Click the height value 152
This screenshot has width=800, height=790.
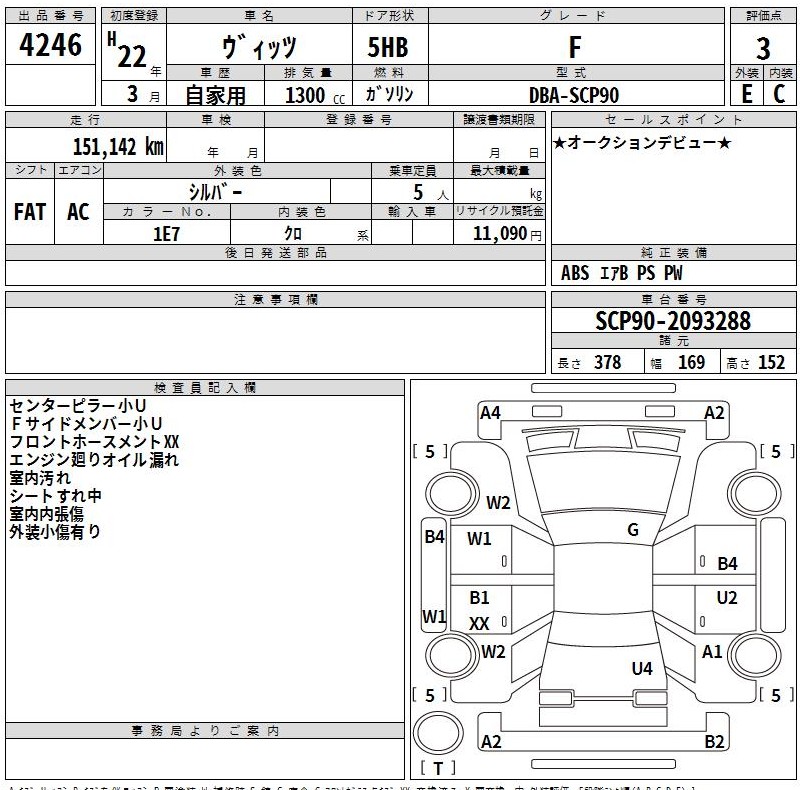[771, 362]
